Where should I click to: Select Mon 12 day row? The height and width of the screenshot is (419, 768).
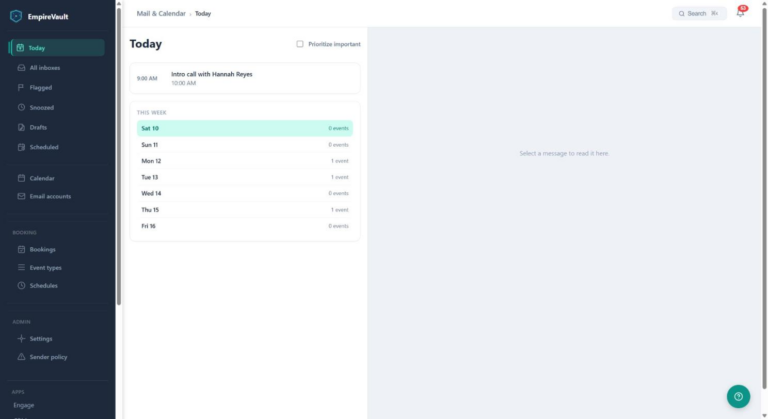pos(245,161)
